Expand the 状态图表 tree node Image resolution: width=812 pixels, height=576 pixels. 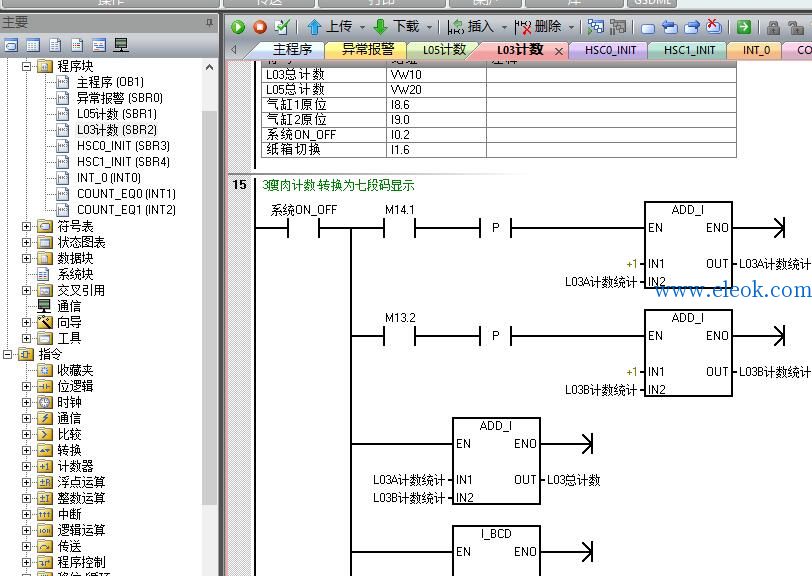(26, 242)
